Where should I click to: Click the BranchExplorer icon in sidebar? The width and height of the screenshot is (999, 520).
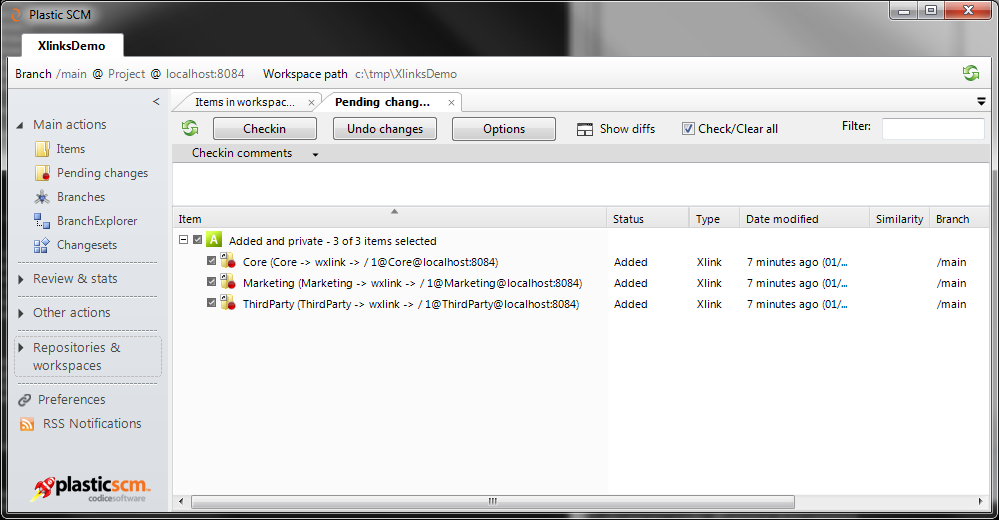click(42, 221)
